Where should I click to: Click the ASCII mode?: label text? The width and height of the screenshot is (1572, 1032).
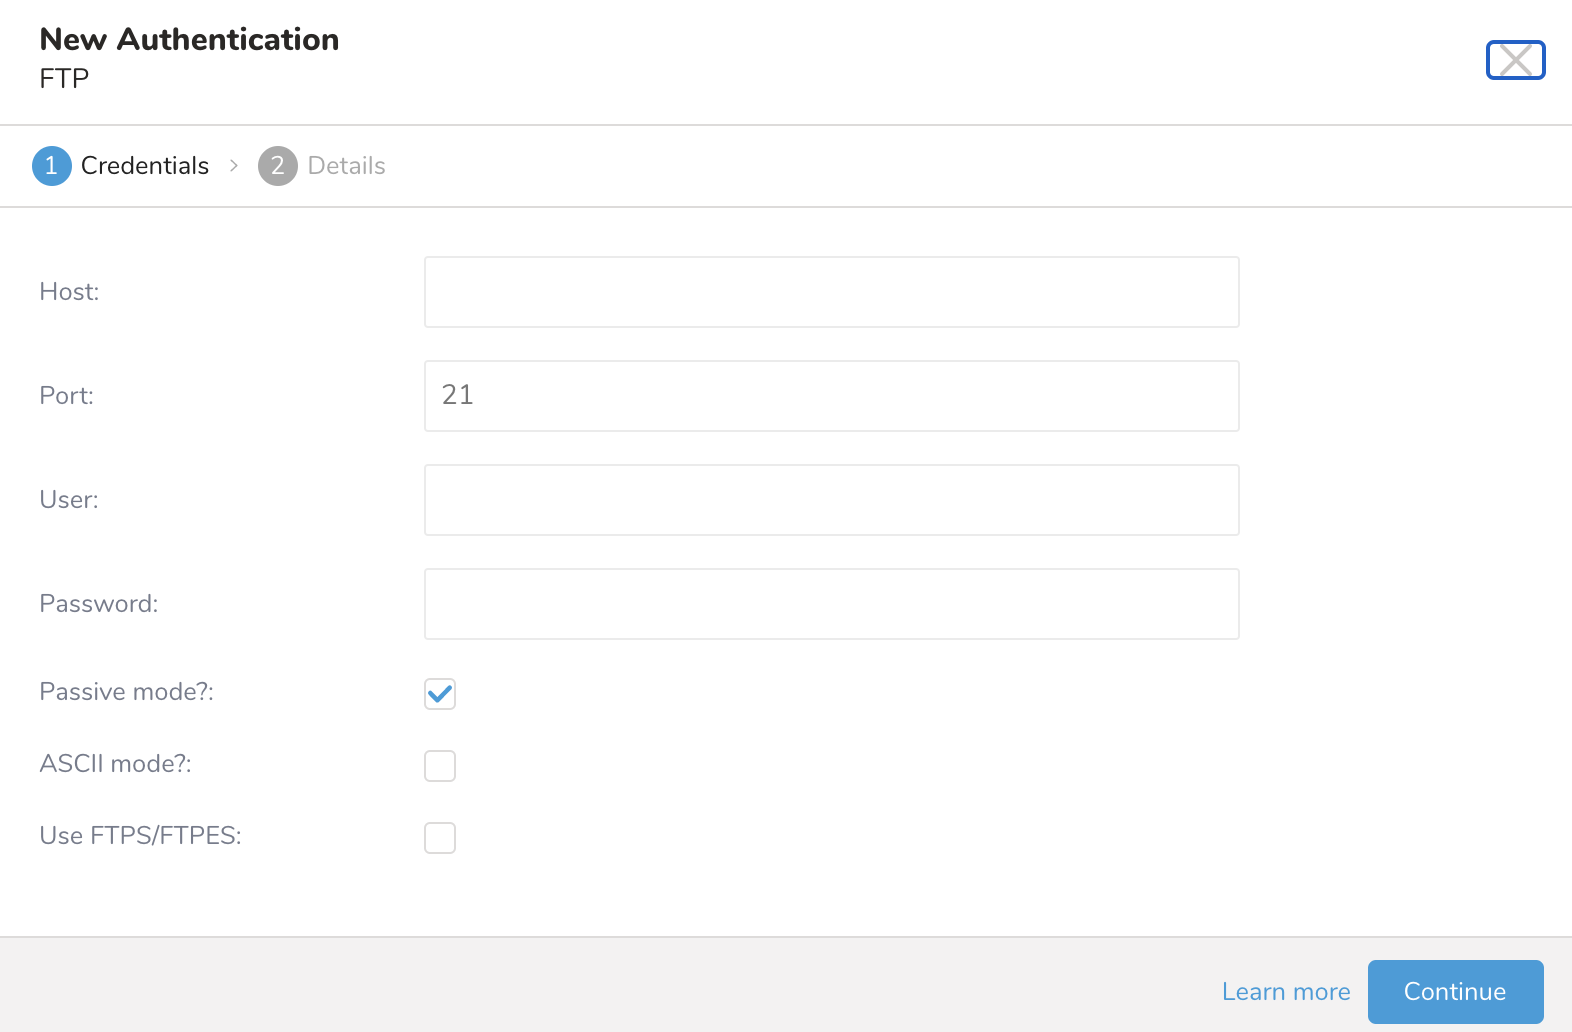pos(115,764)
